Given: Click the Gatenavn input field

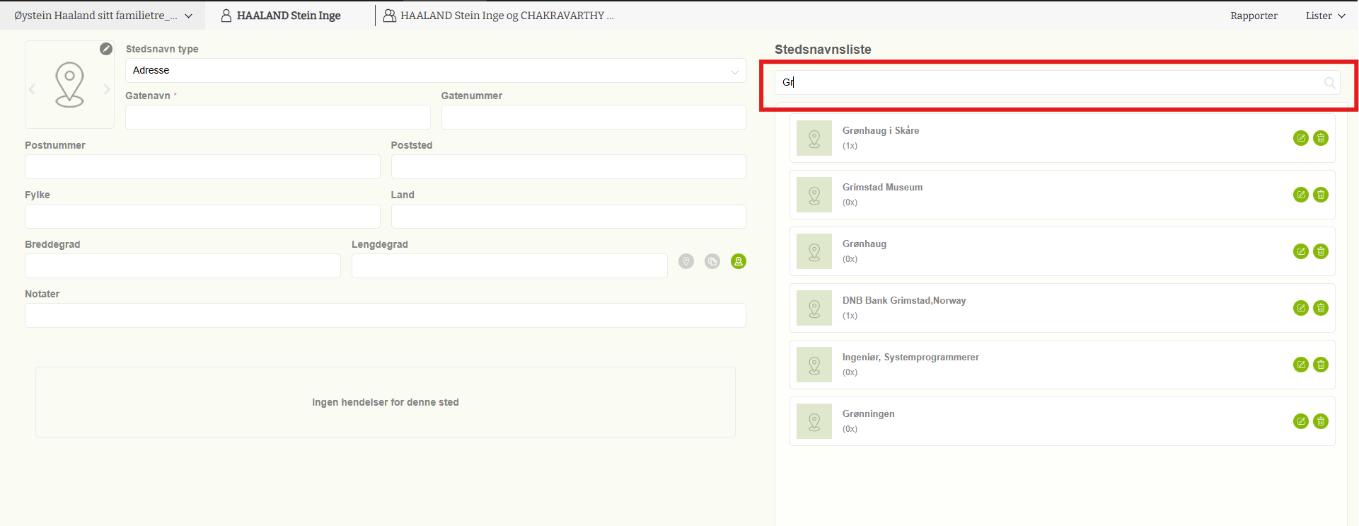Looking at the screenshot, I should [x=277, y=117].
